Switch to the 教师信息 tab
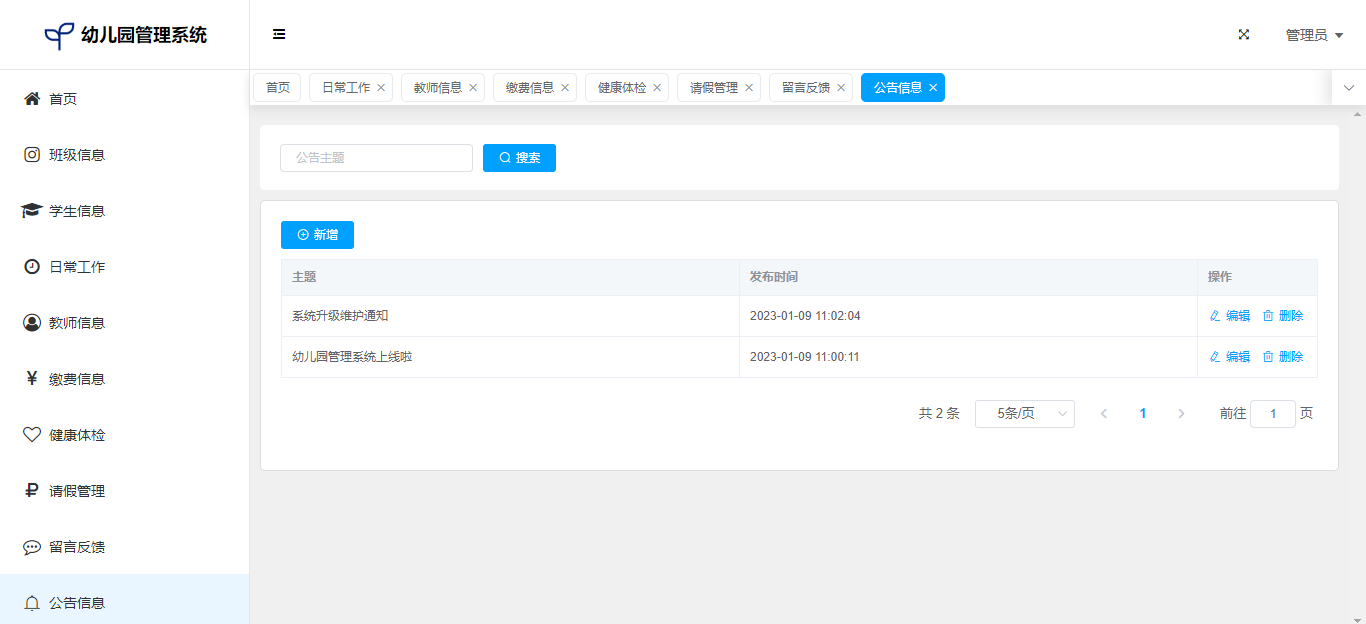This screenshot has width=1366, height=624. pyautogui.click(x=437, y=88)
